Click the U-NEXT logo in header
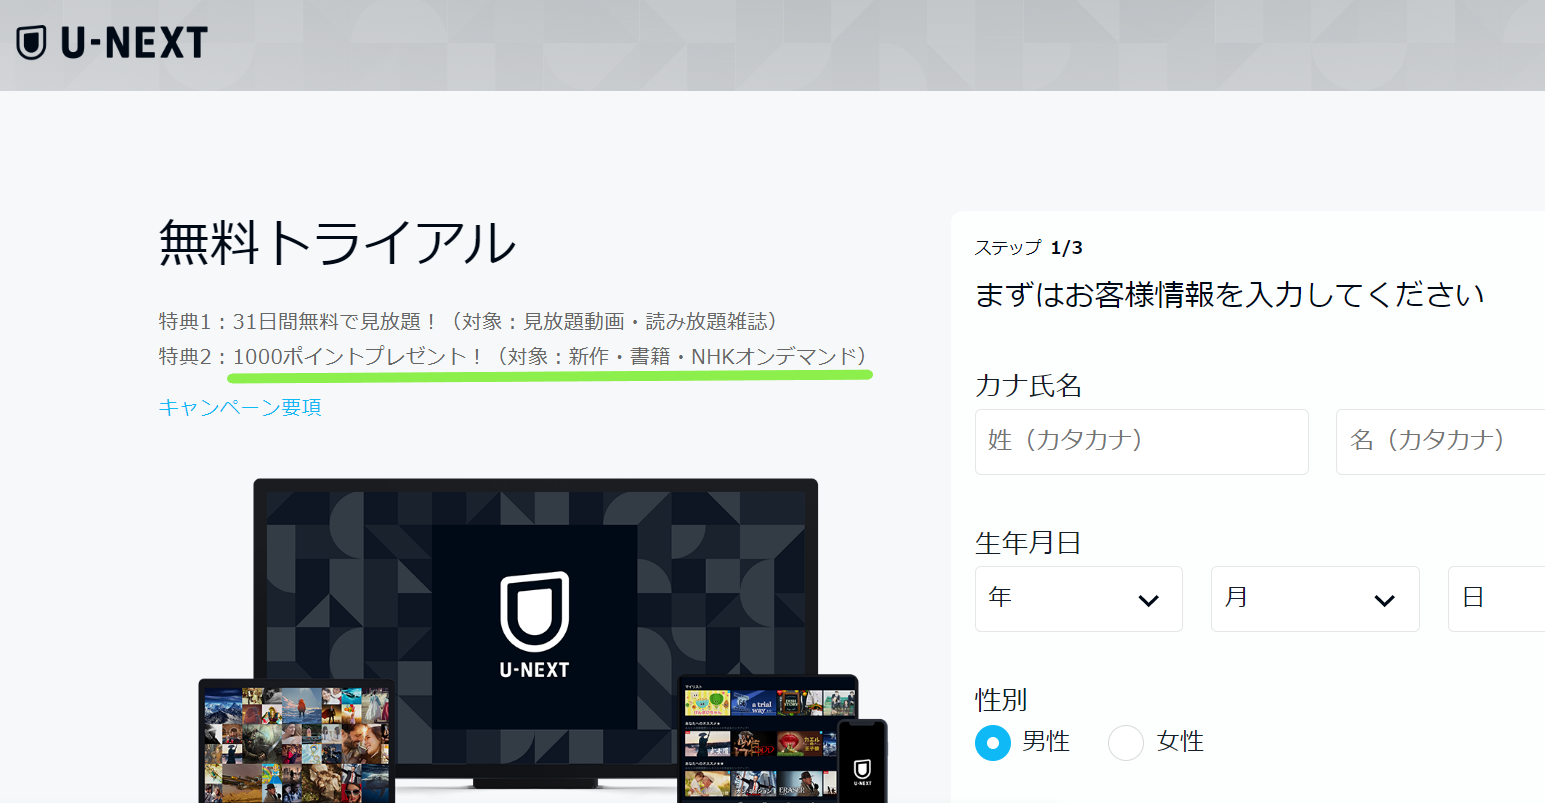 click(x=112, y=42)
